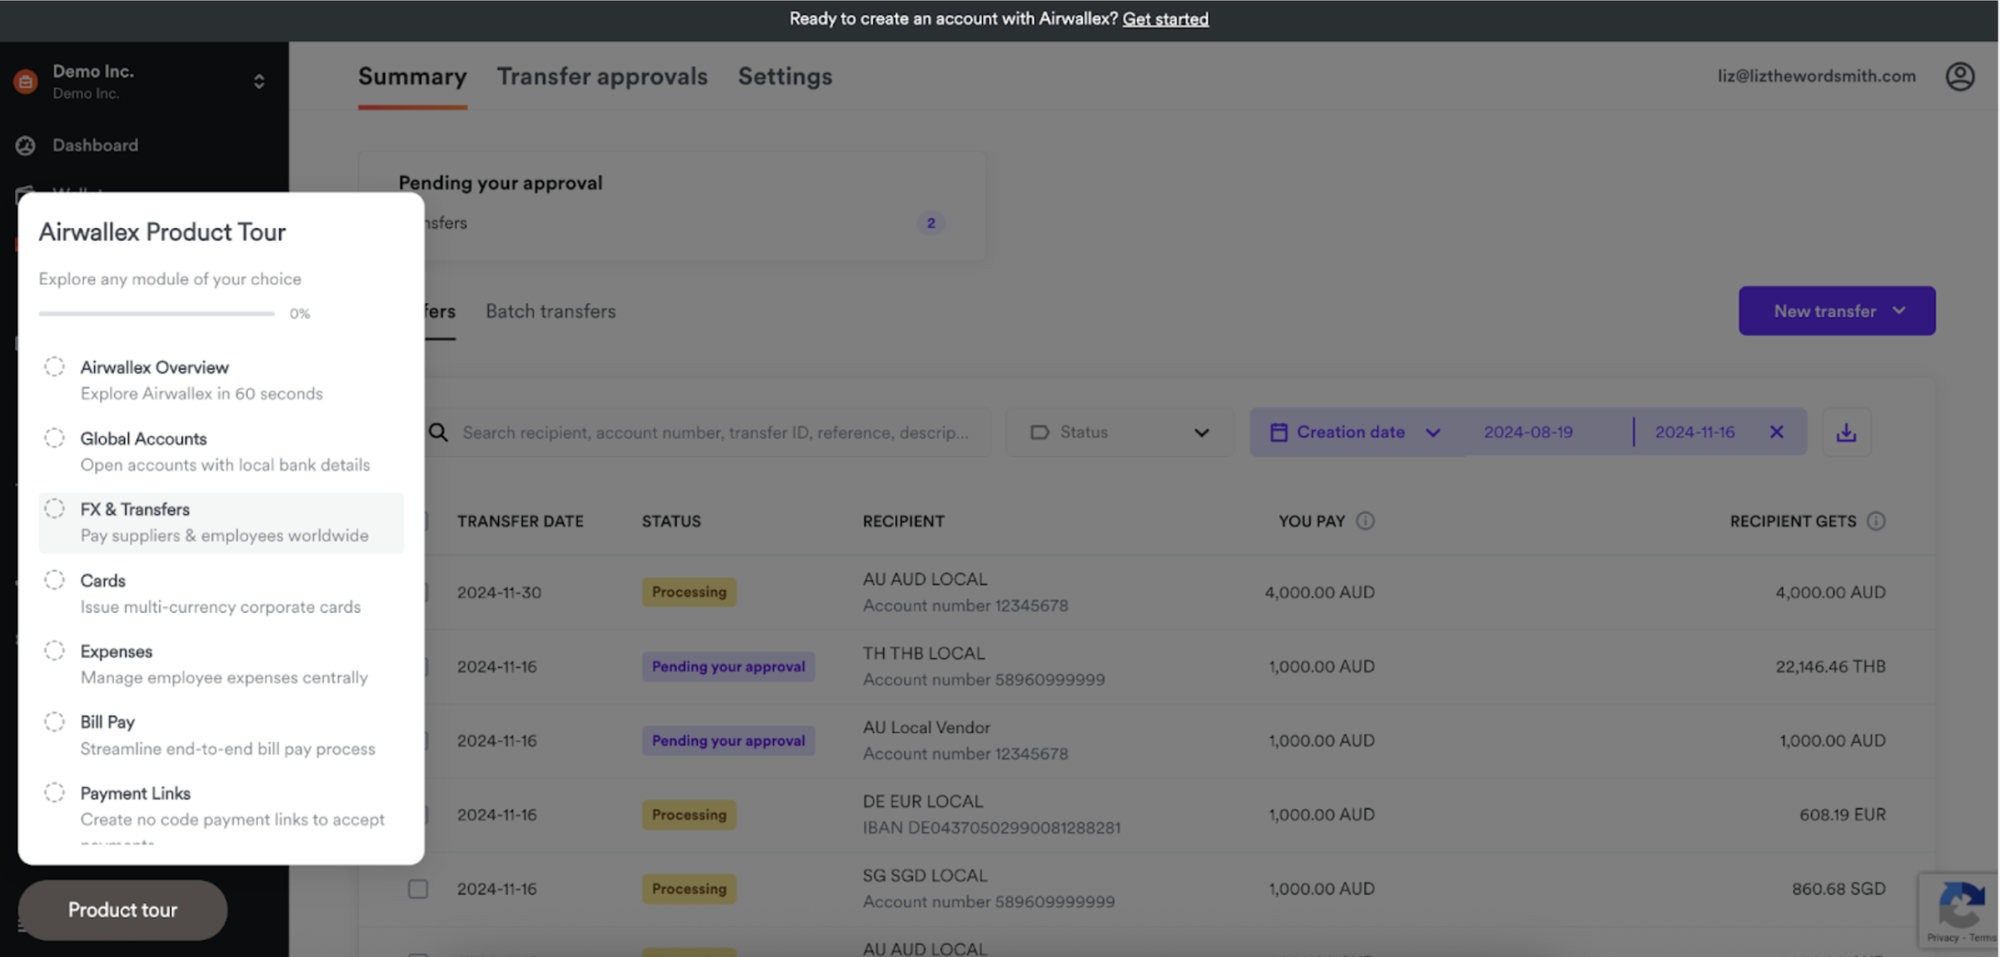
Task: Clear the creation date filter
Action: 1776,432
